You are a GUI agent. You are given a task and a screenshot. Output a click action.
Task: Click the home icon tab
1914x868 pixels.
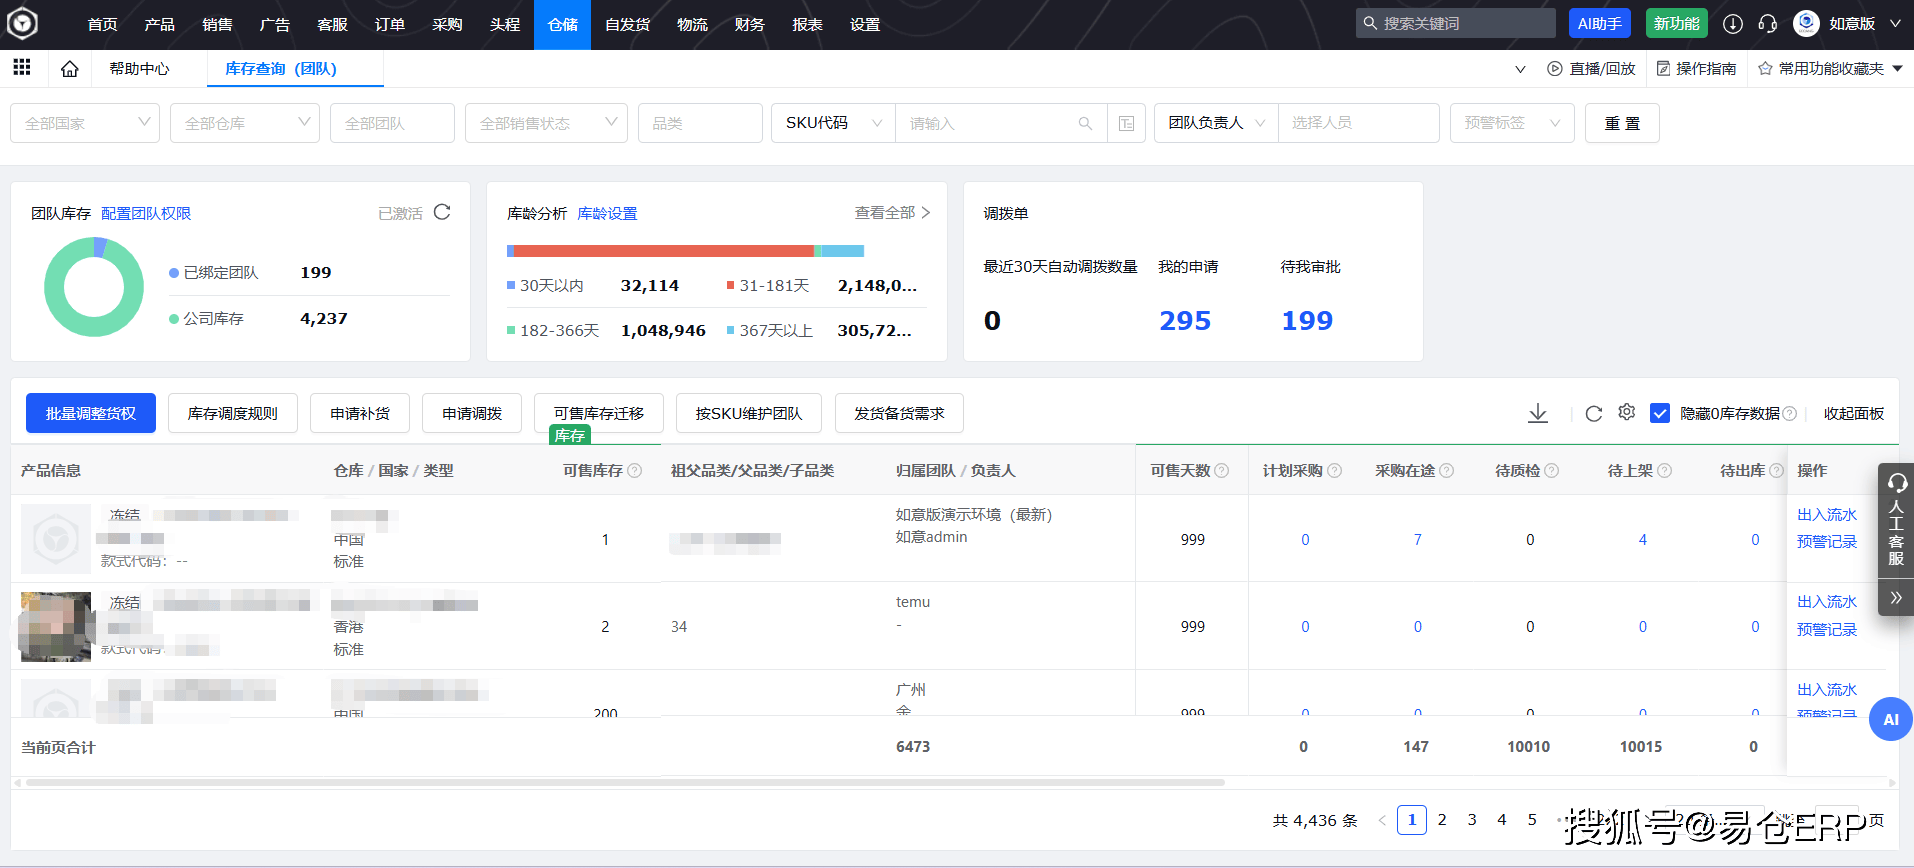click(69, 69)
